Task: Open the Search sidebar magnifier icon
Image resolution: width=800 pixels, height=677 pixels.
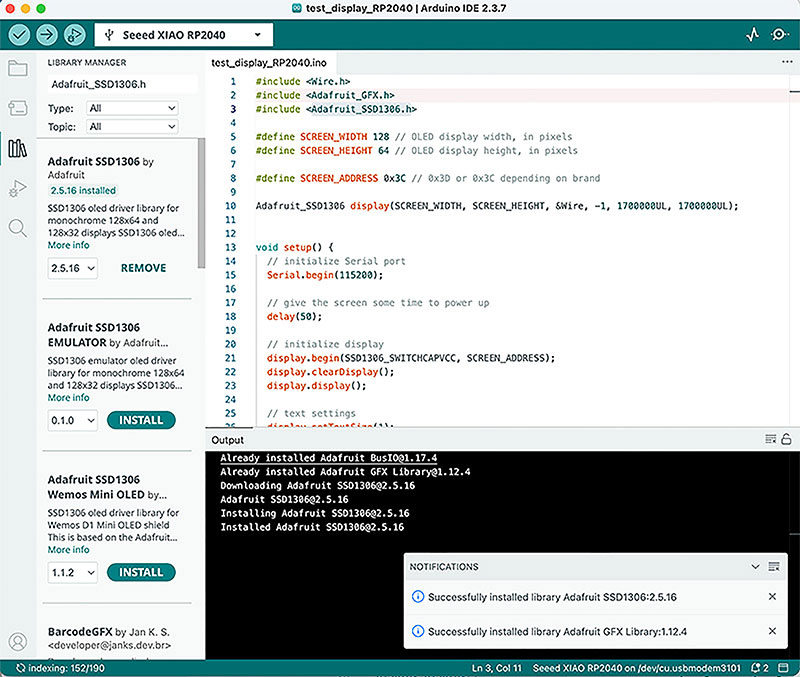Action: pyautogui.click(x=18, y=228)
